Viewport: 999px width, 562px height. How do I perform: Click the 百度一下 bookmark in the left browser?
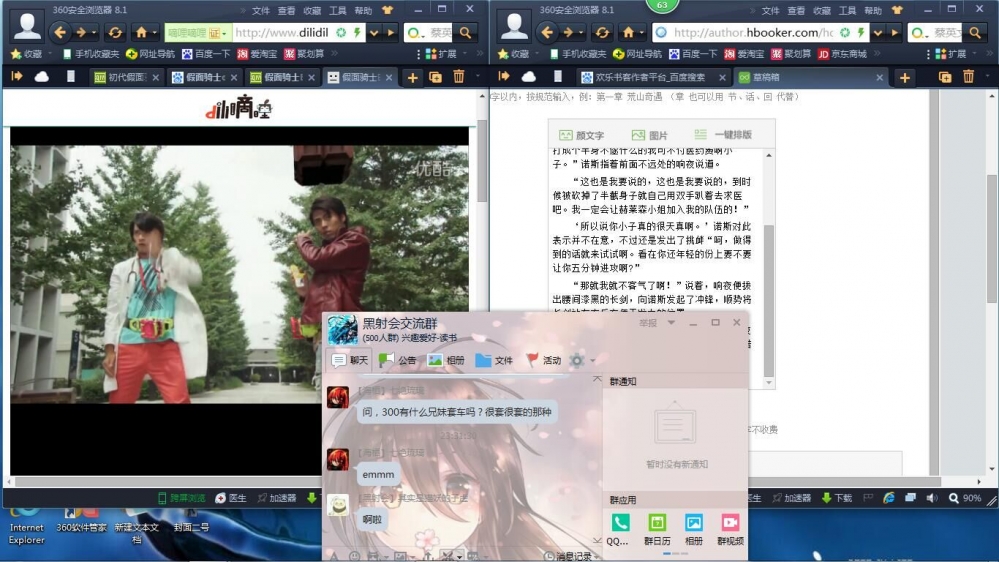pyautogui.click(x=206, y=54)
